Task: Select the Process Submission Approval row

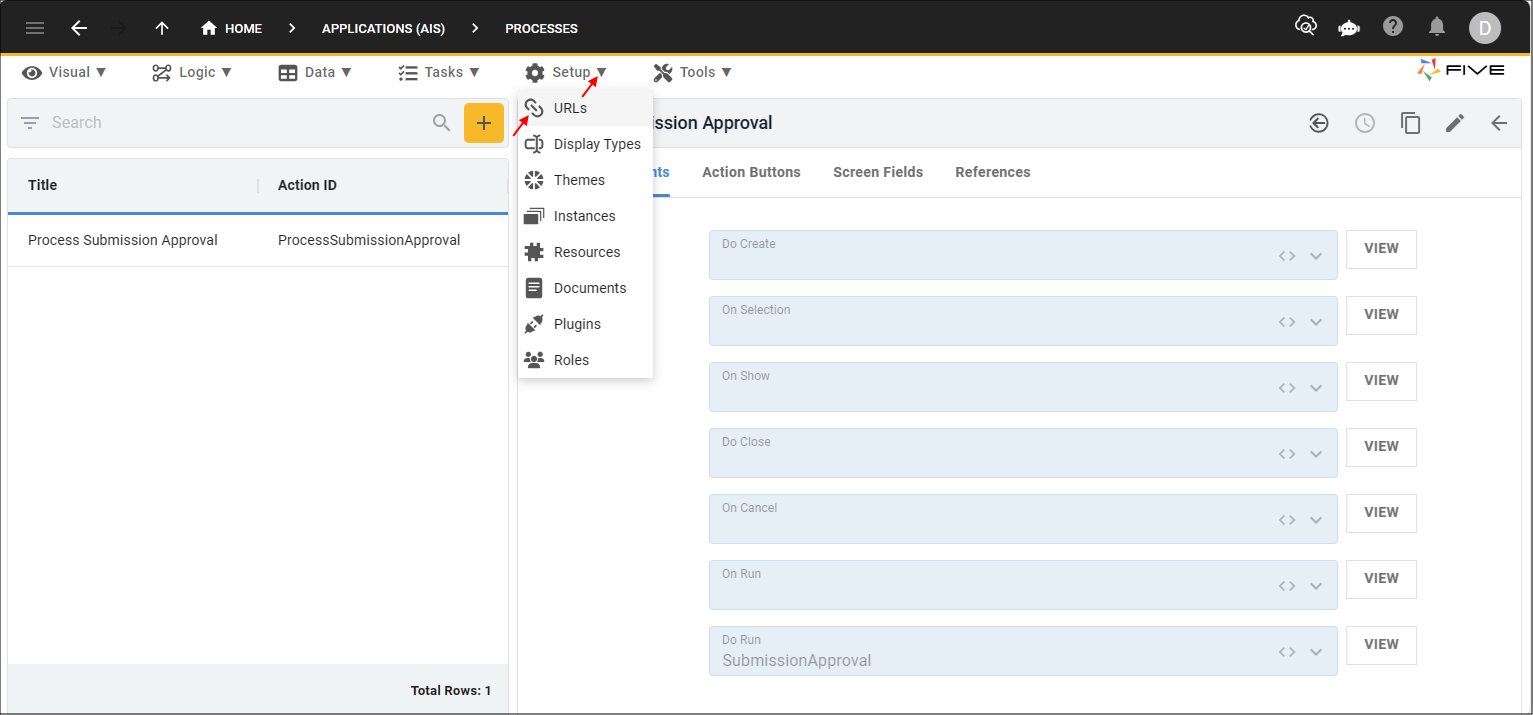Action: [123, 240]
